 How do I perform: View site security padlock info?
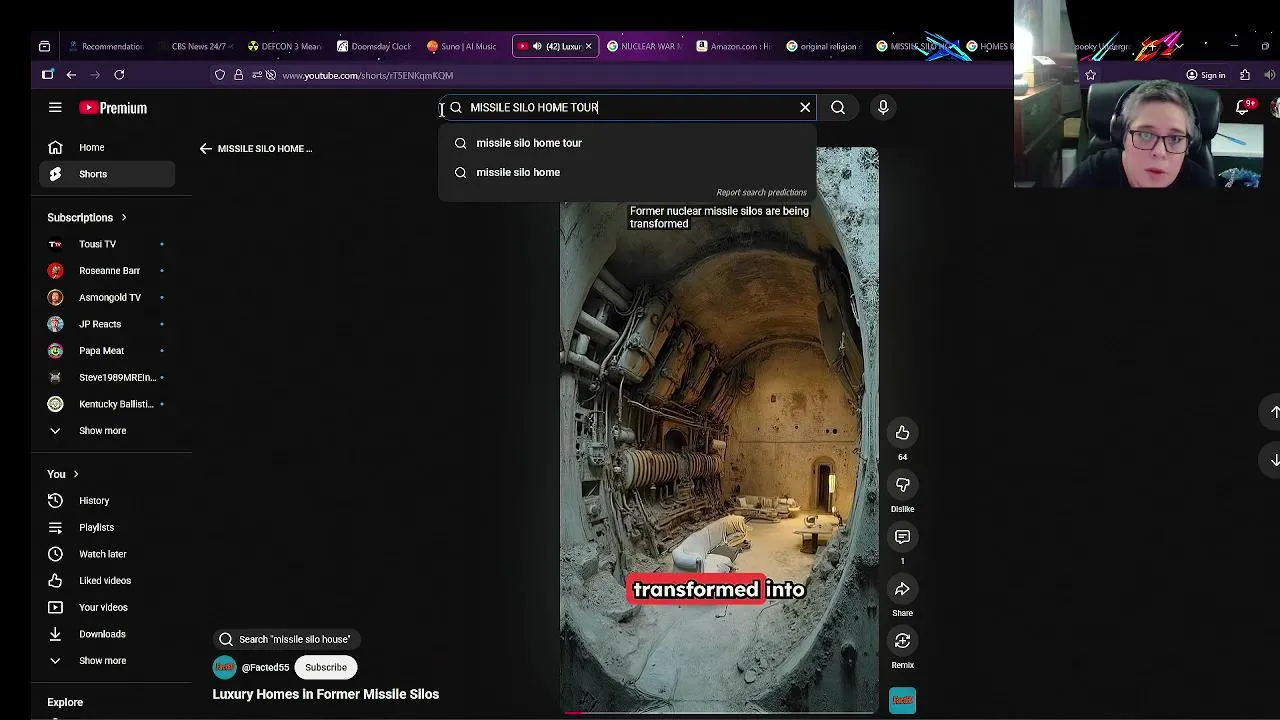click(238, 75)
